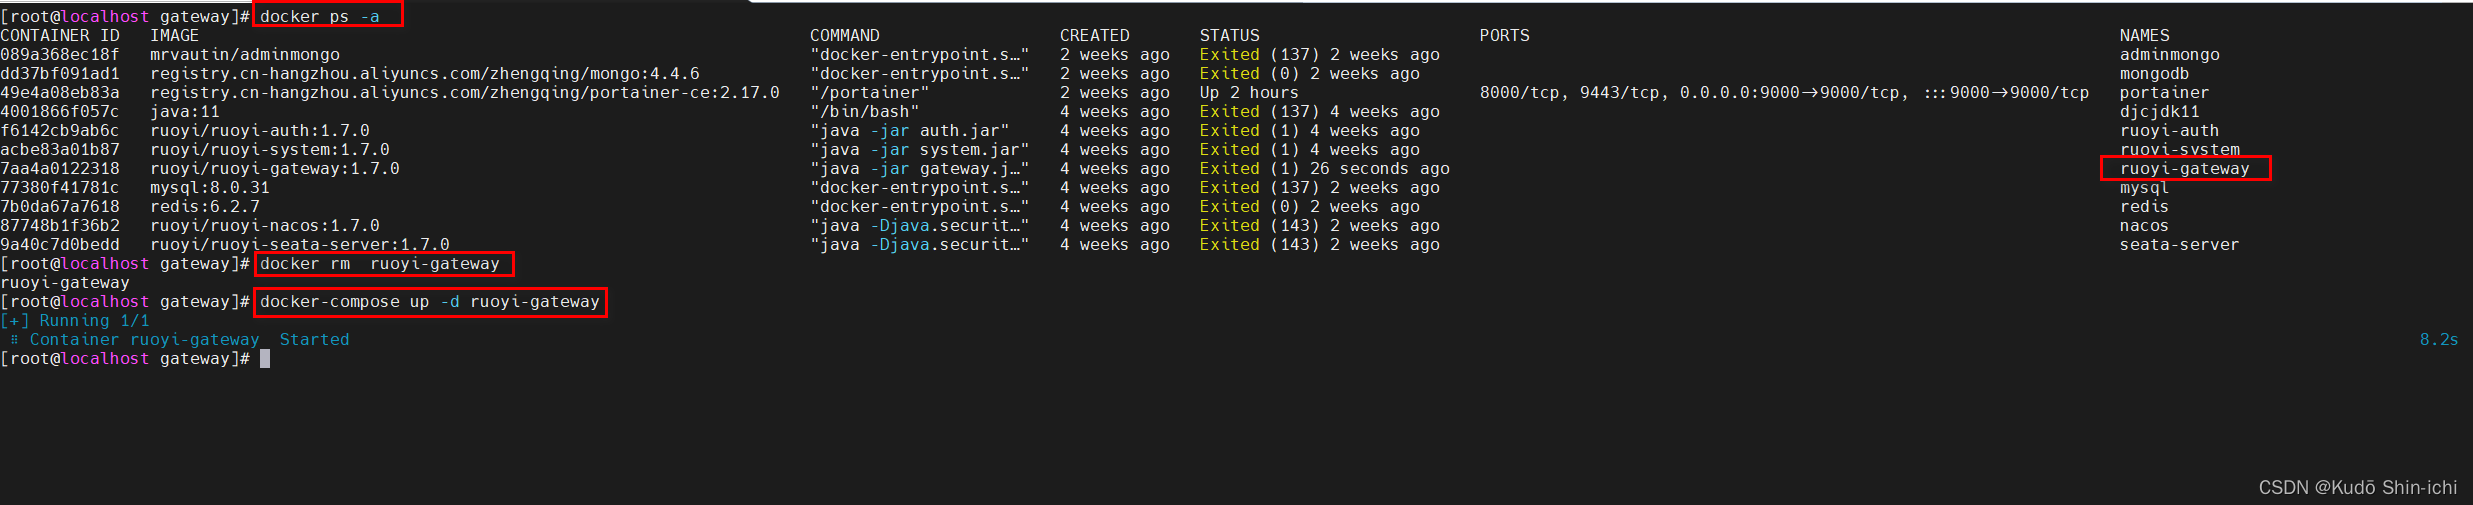
Task: Select container name adminmongo
Action: 2170,55
